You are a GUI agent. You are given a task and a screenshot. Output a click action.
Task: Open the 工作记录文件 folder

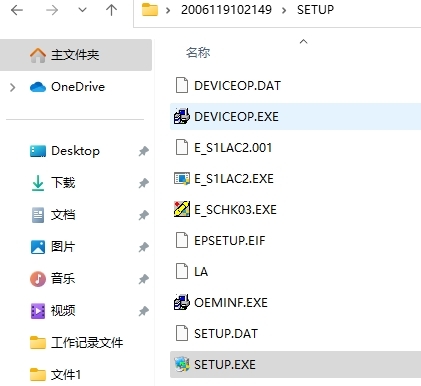pos(87,342)
